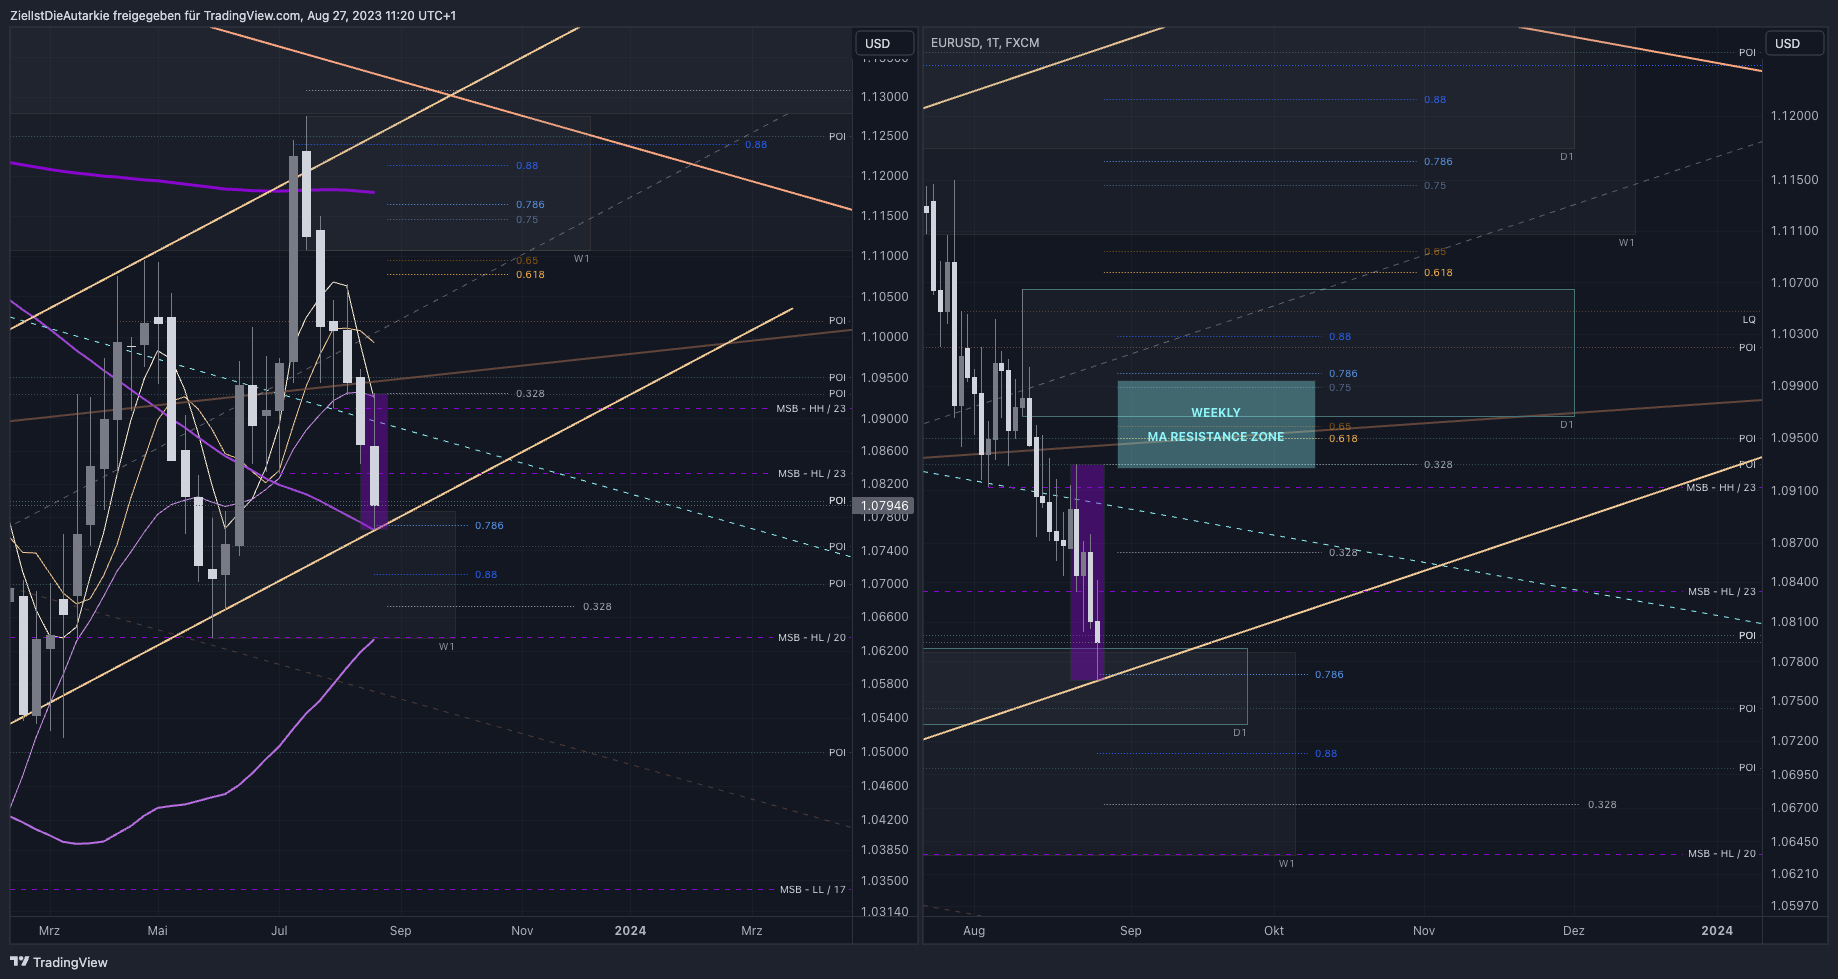Open the USD currency selector on right chart
The image size is (1838, 979).
pos(1794,43)
